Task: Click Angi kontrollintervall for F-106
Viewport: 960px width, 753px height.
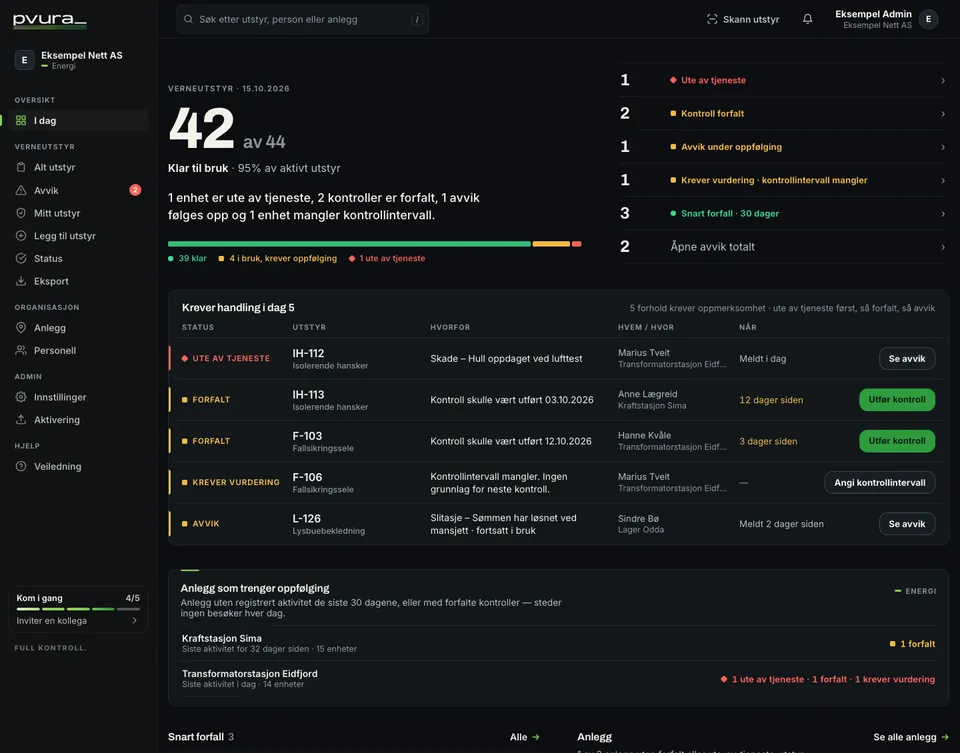Action: pyautogui.click(x=880, y=482)
